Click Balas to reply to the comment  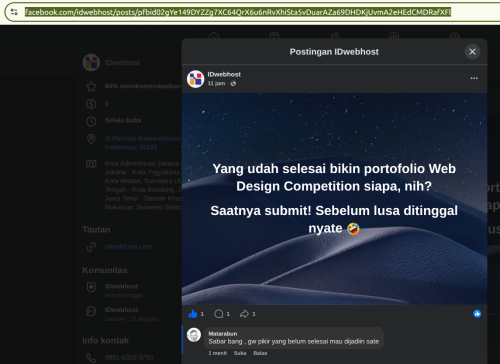260,353
